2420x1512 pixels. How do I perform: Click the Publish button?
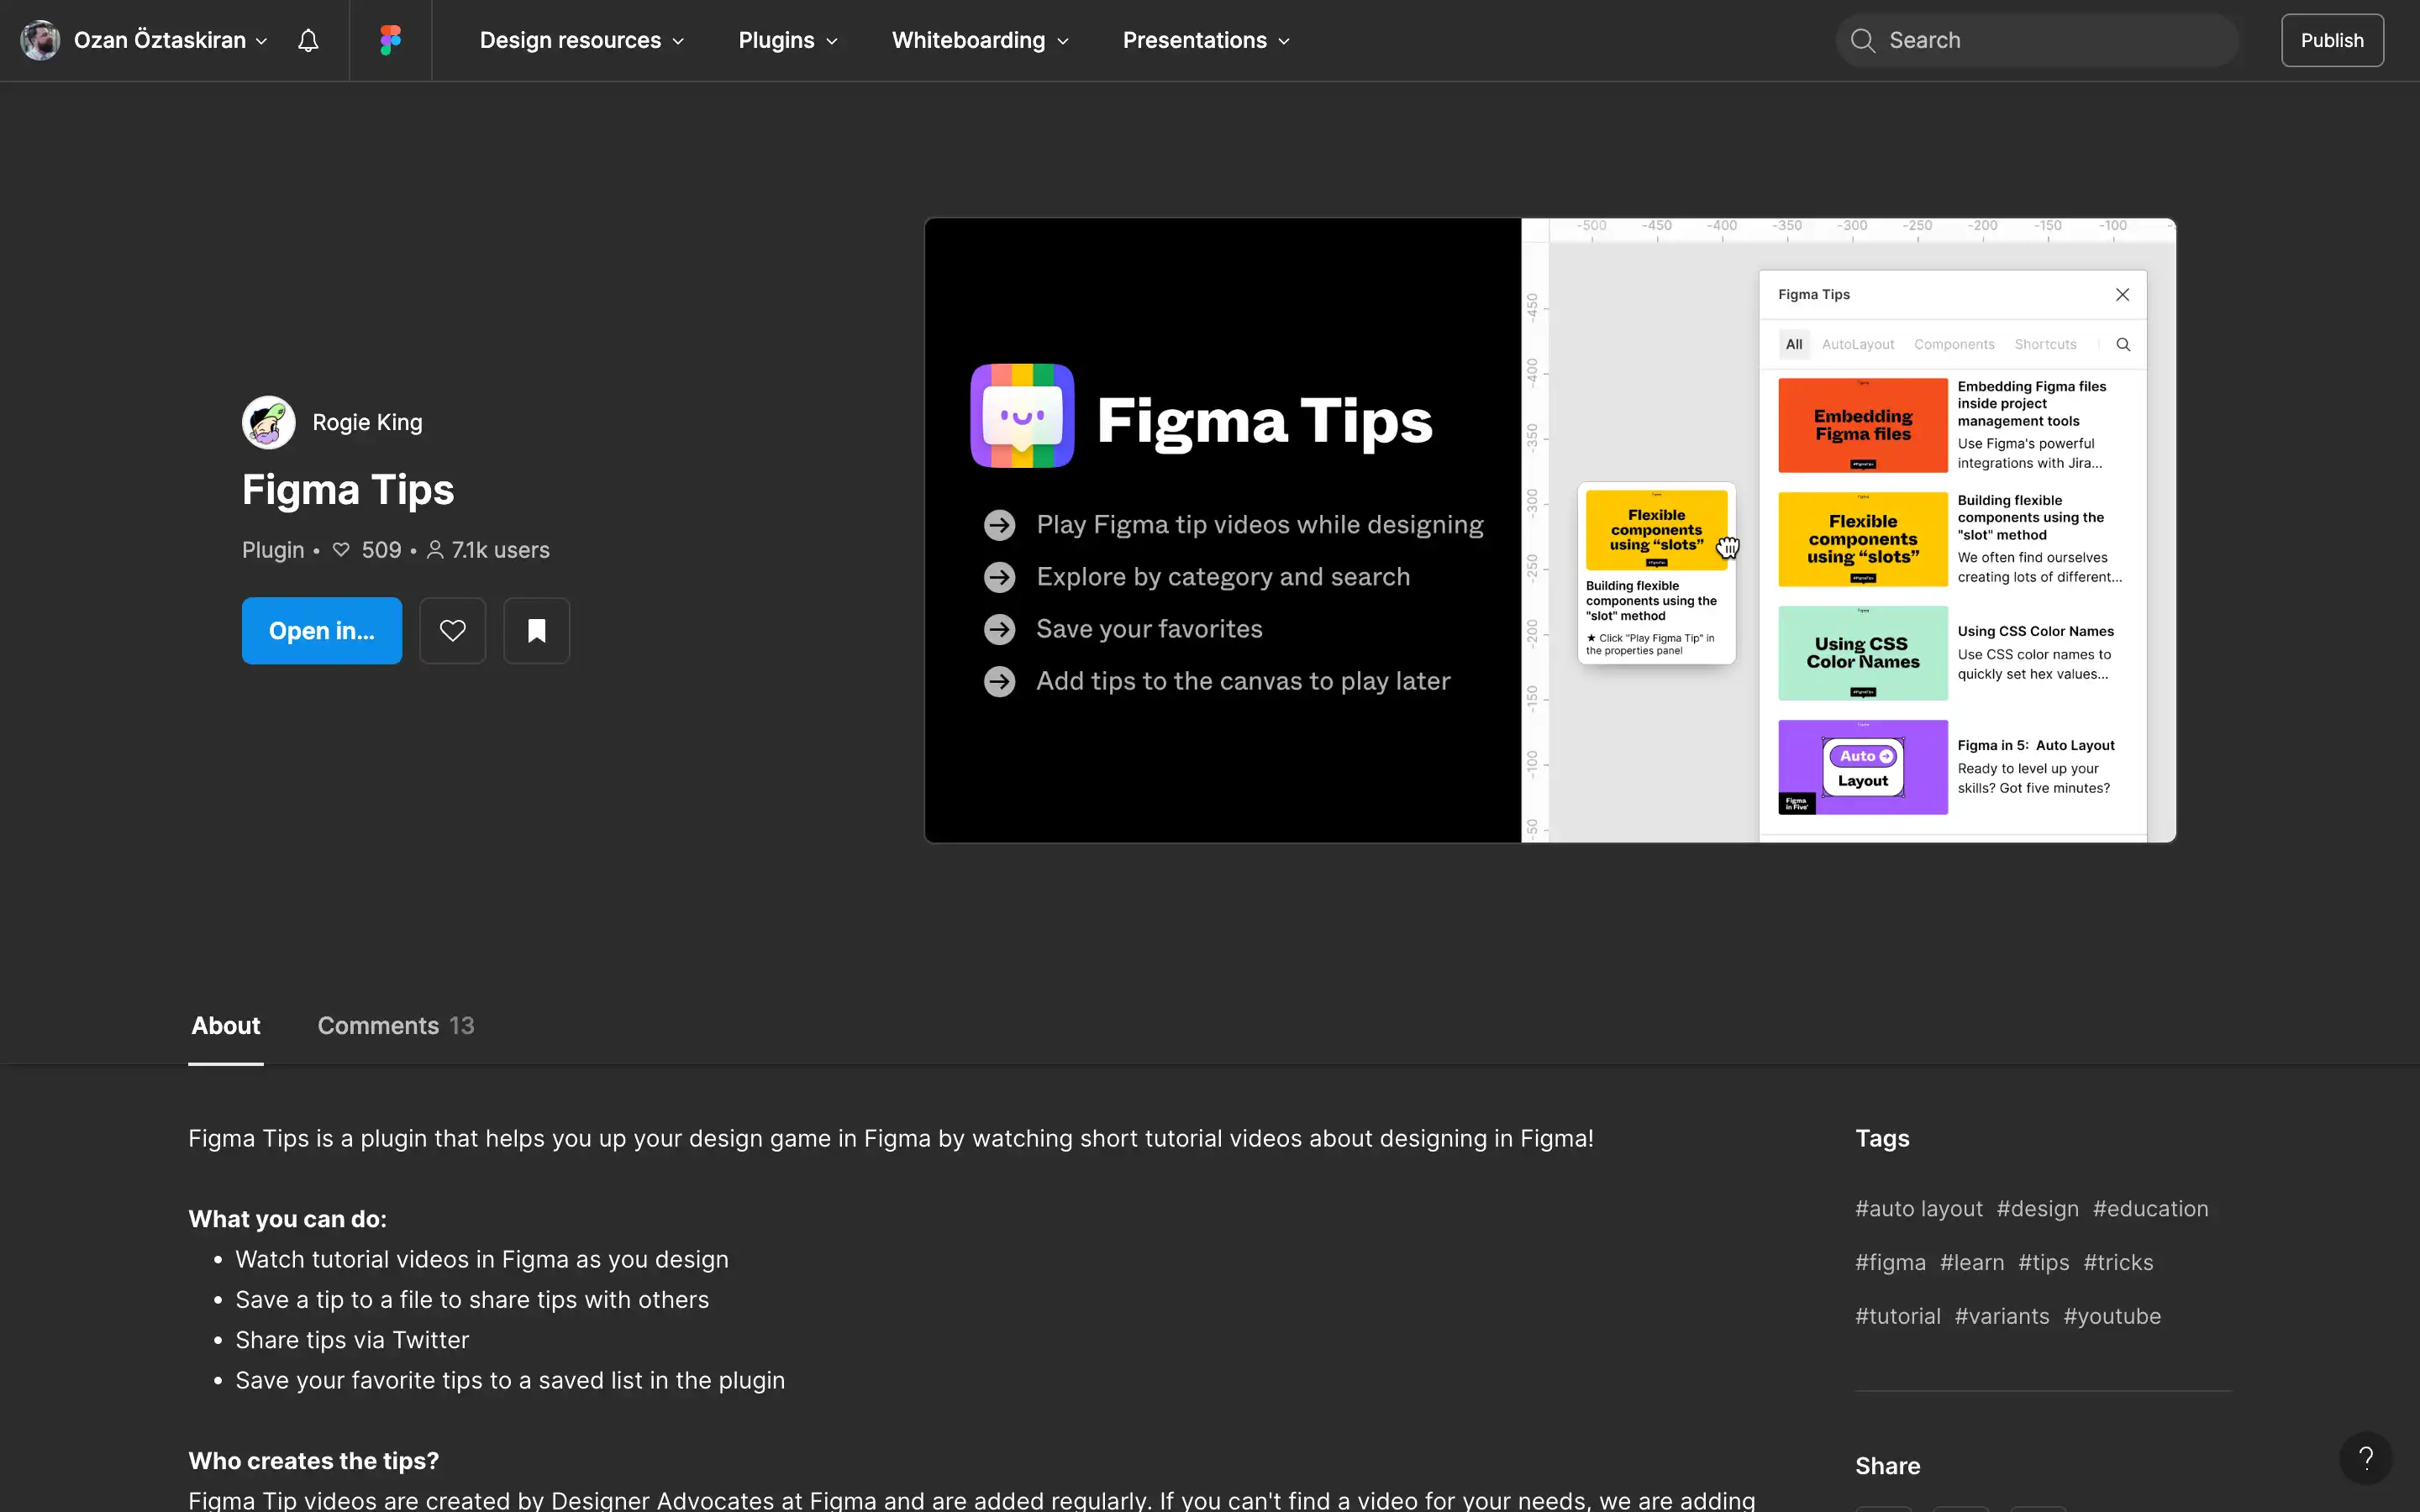2332,40
